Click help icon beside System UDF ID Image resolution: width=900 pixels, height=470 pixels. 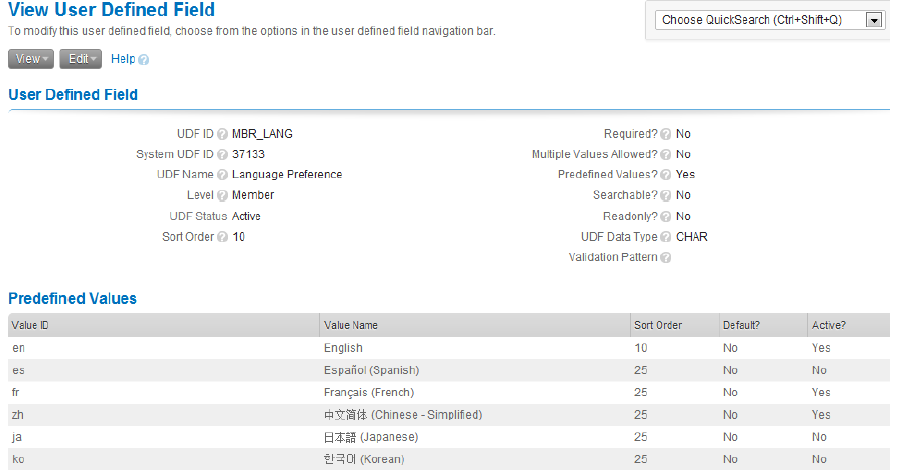tap(223, 155)
